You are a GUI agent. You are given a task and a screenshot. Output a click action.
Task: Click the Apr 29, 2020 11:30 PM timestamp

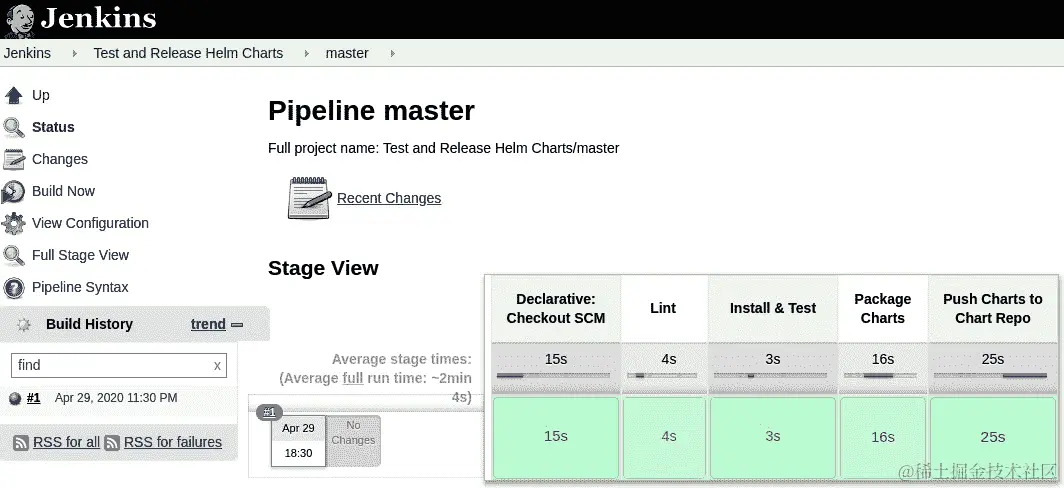tap(116, 398)
